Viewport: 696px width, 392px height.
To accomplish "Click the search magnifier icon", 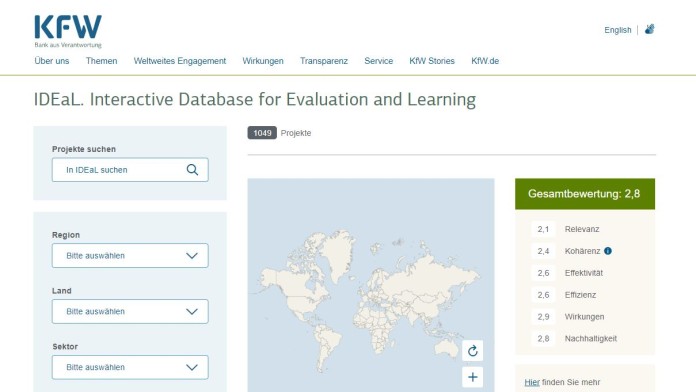I will (x=192, y=170).
